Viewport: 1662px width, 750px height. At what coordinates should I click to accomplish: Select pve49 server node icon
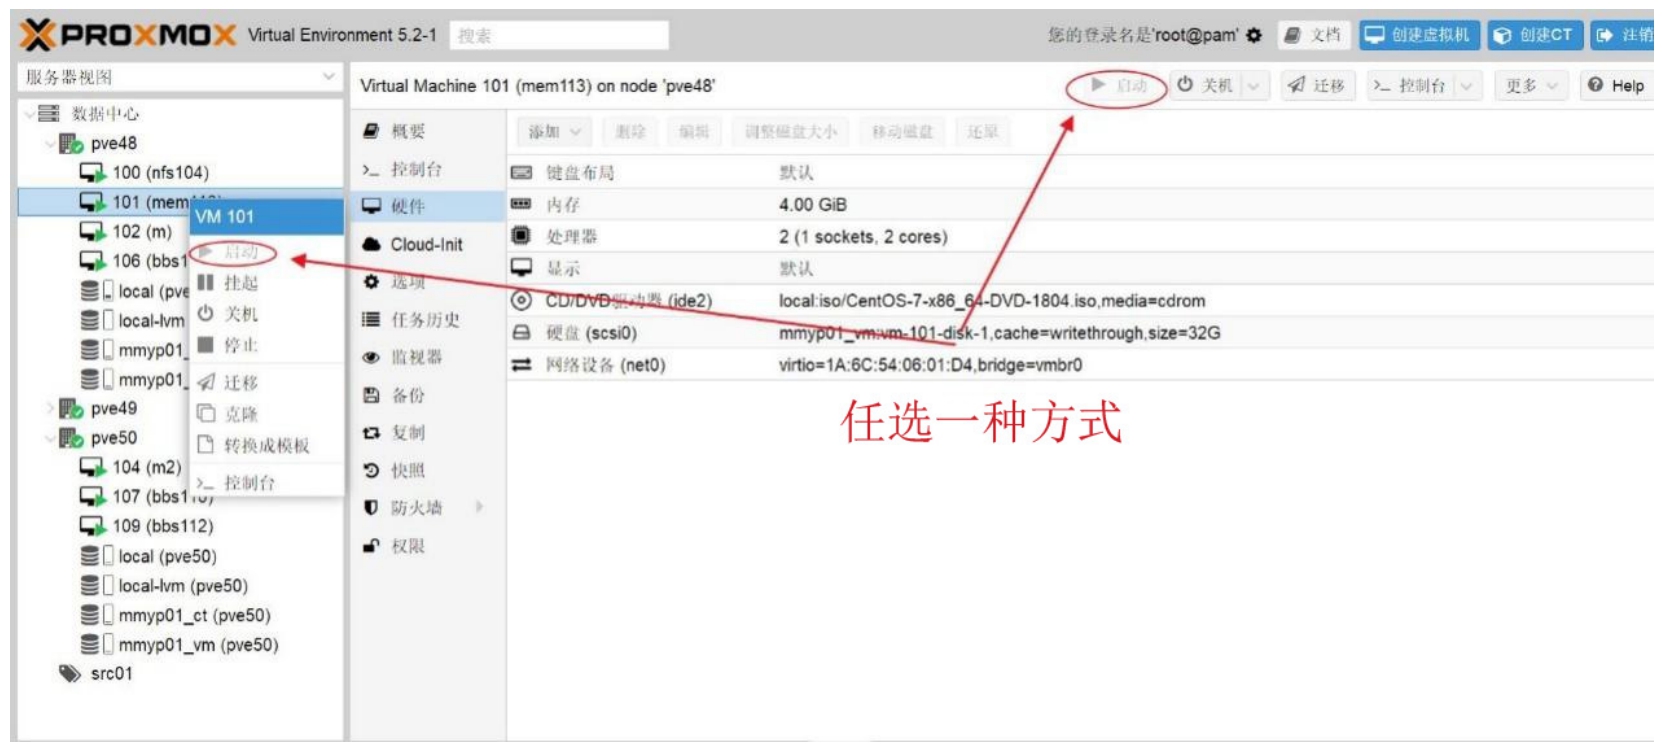click(71, 408)
